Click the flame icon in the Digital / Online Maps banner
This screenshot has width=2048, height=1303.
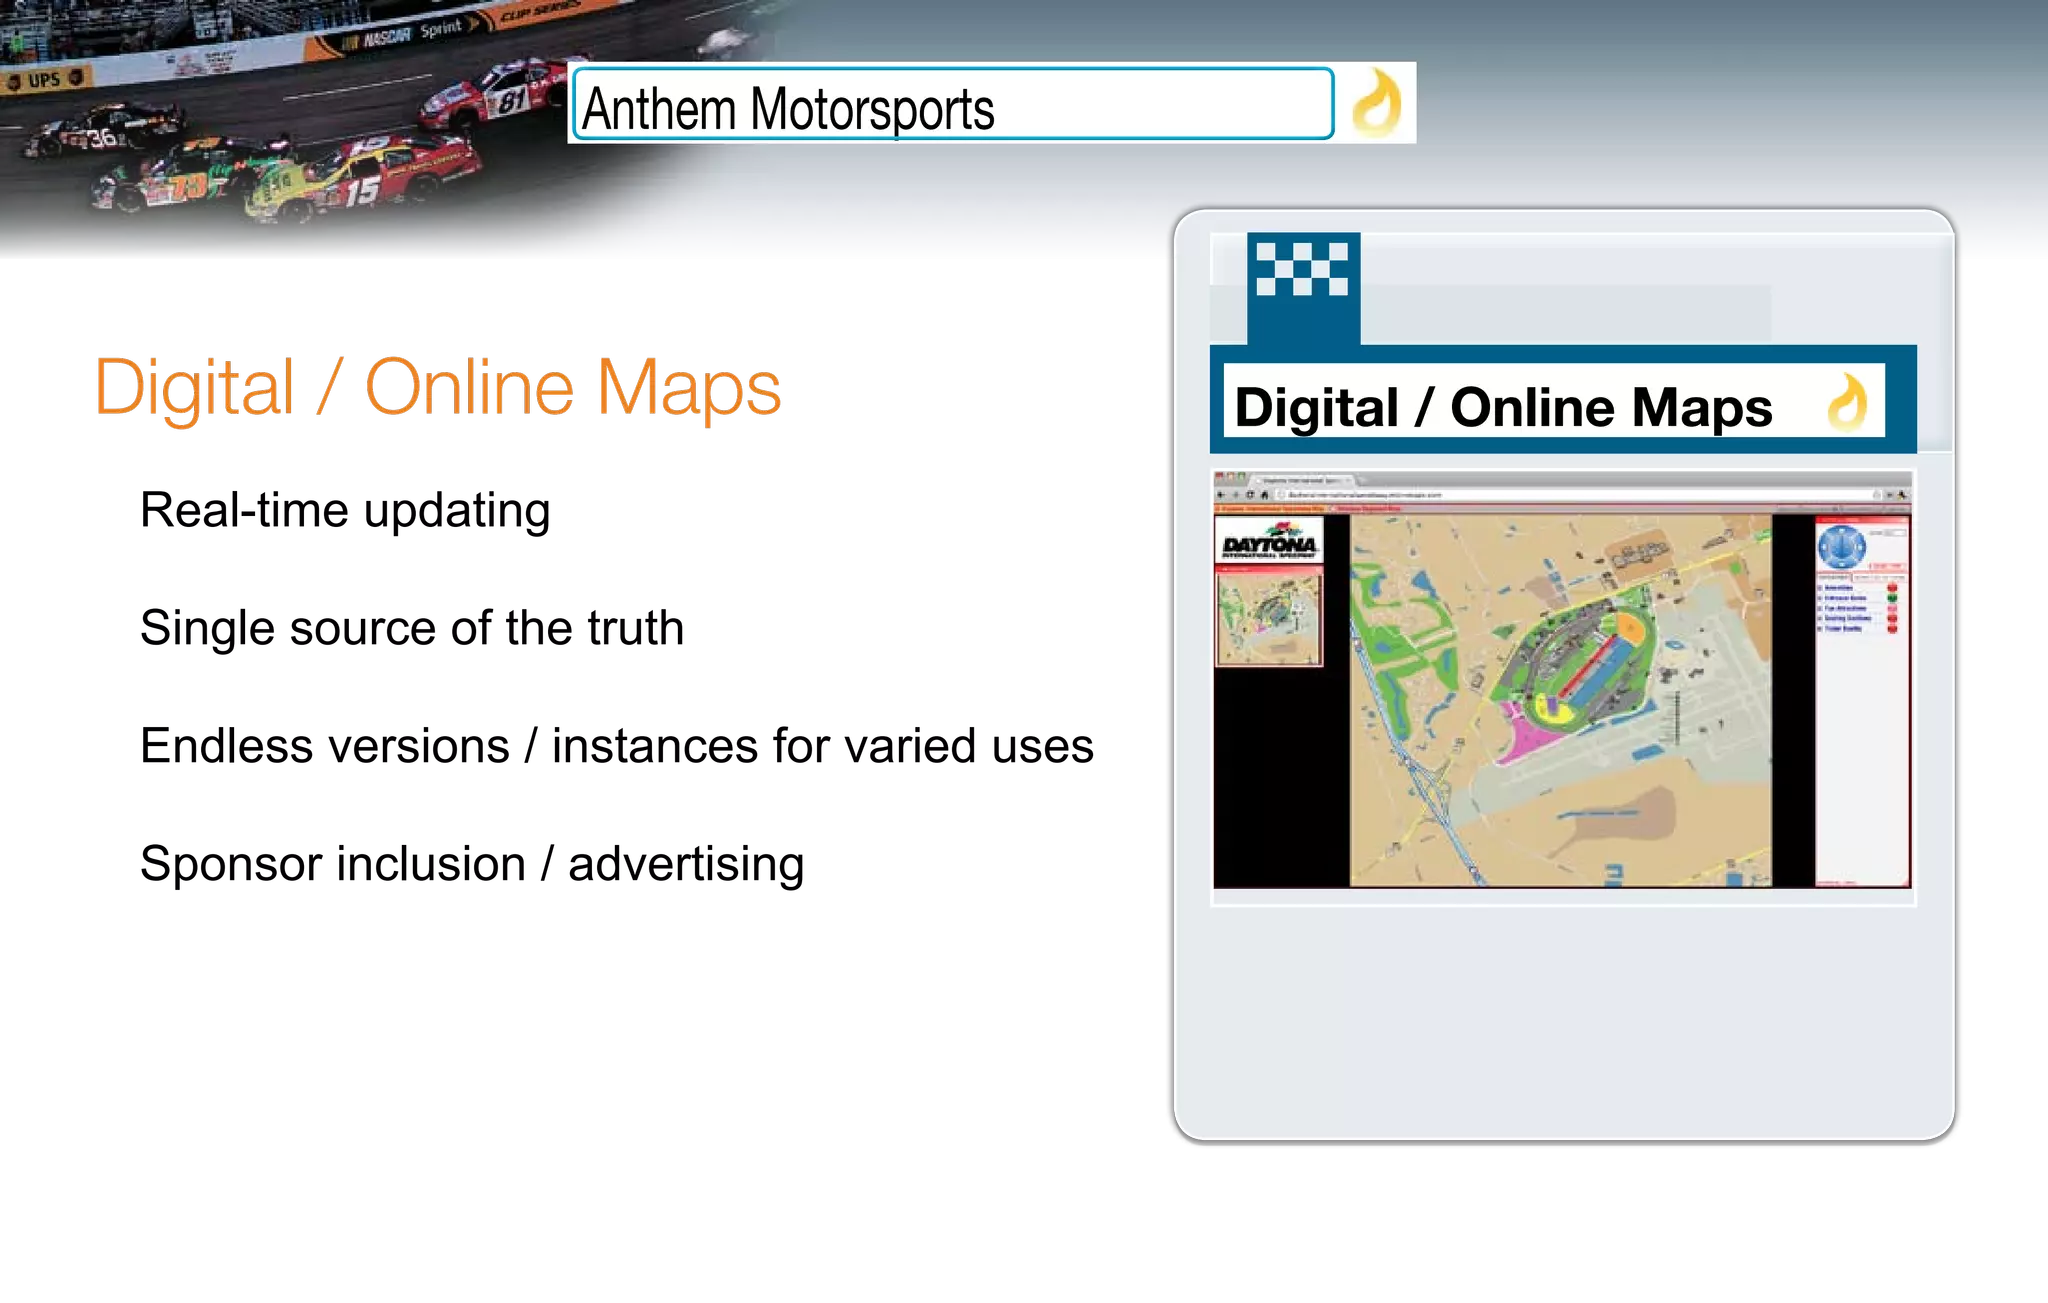click(1846, 402)
